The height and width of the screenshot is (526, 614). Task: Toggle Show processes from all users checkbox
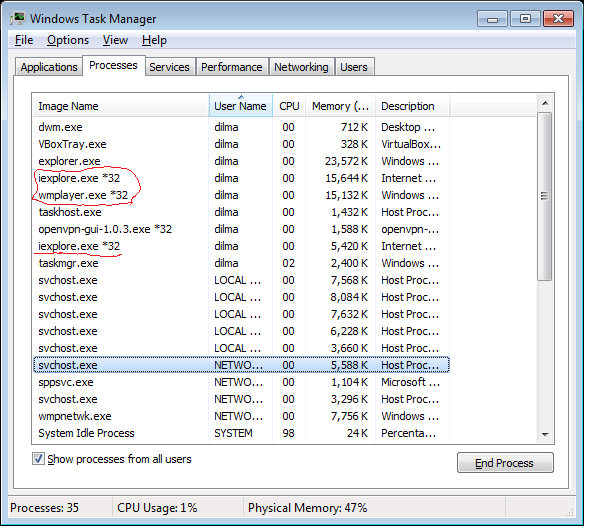(x=39, y=459)
